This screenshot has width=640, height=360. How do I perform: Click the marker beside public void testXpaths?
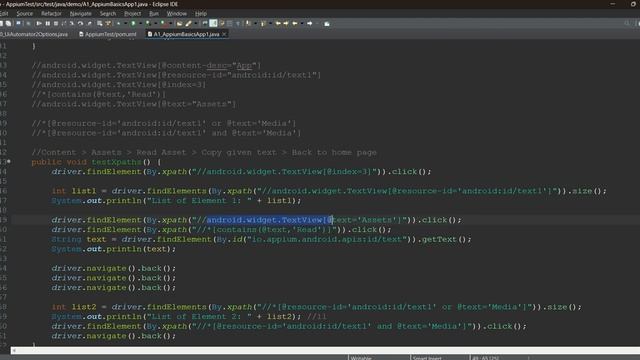point(9,162)
